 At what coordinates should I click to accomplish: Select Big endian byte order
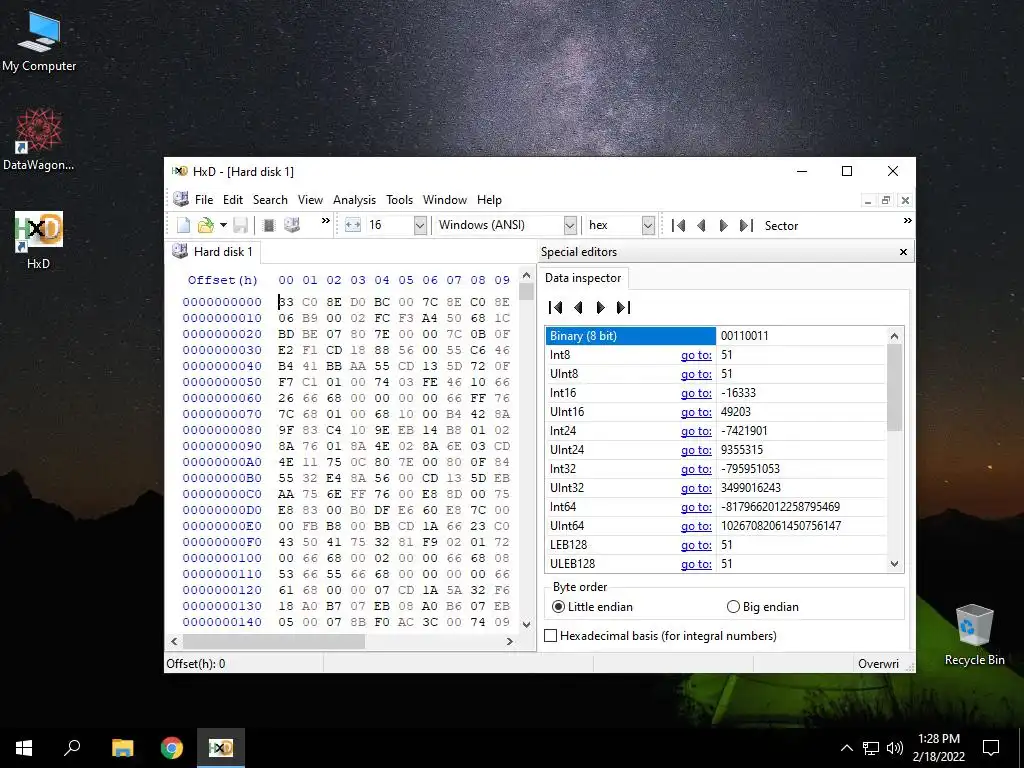click(763, 607)
